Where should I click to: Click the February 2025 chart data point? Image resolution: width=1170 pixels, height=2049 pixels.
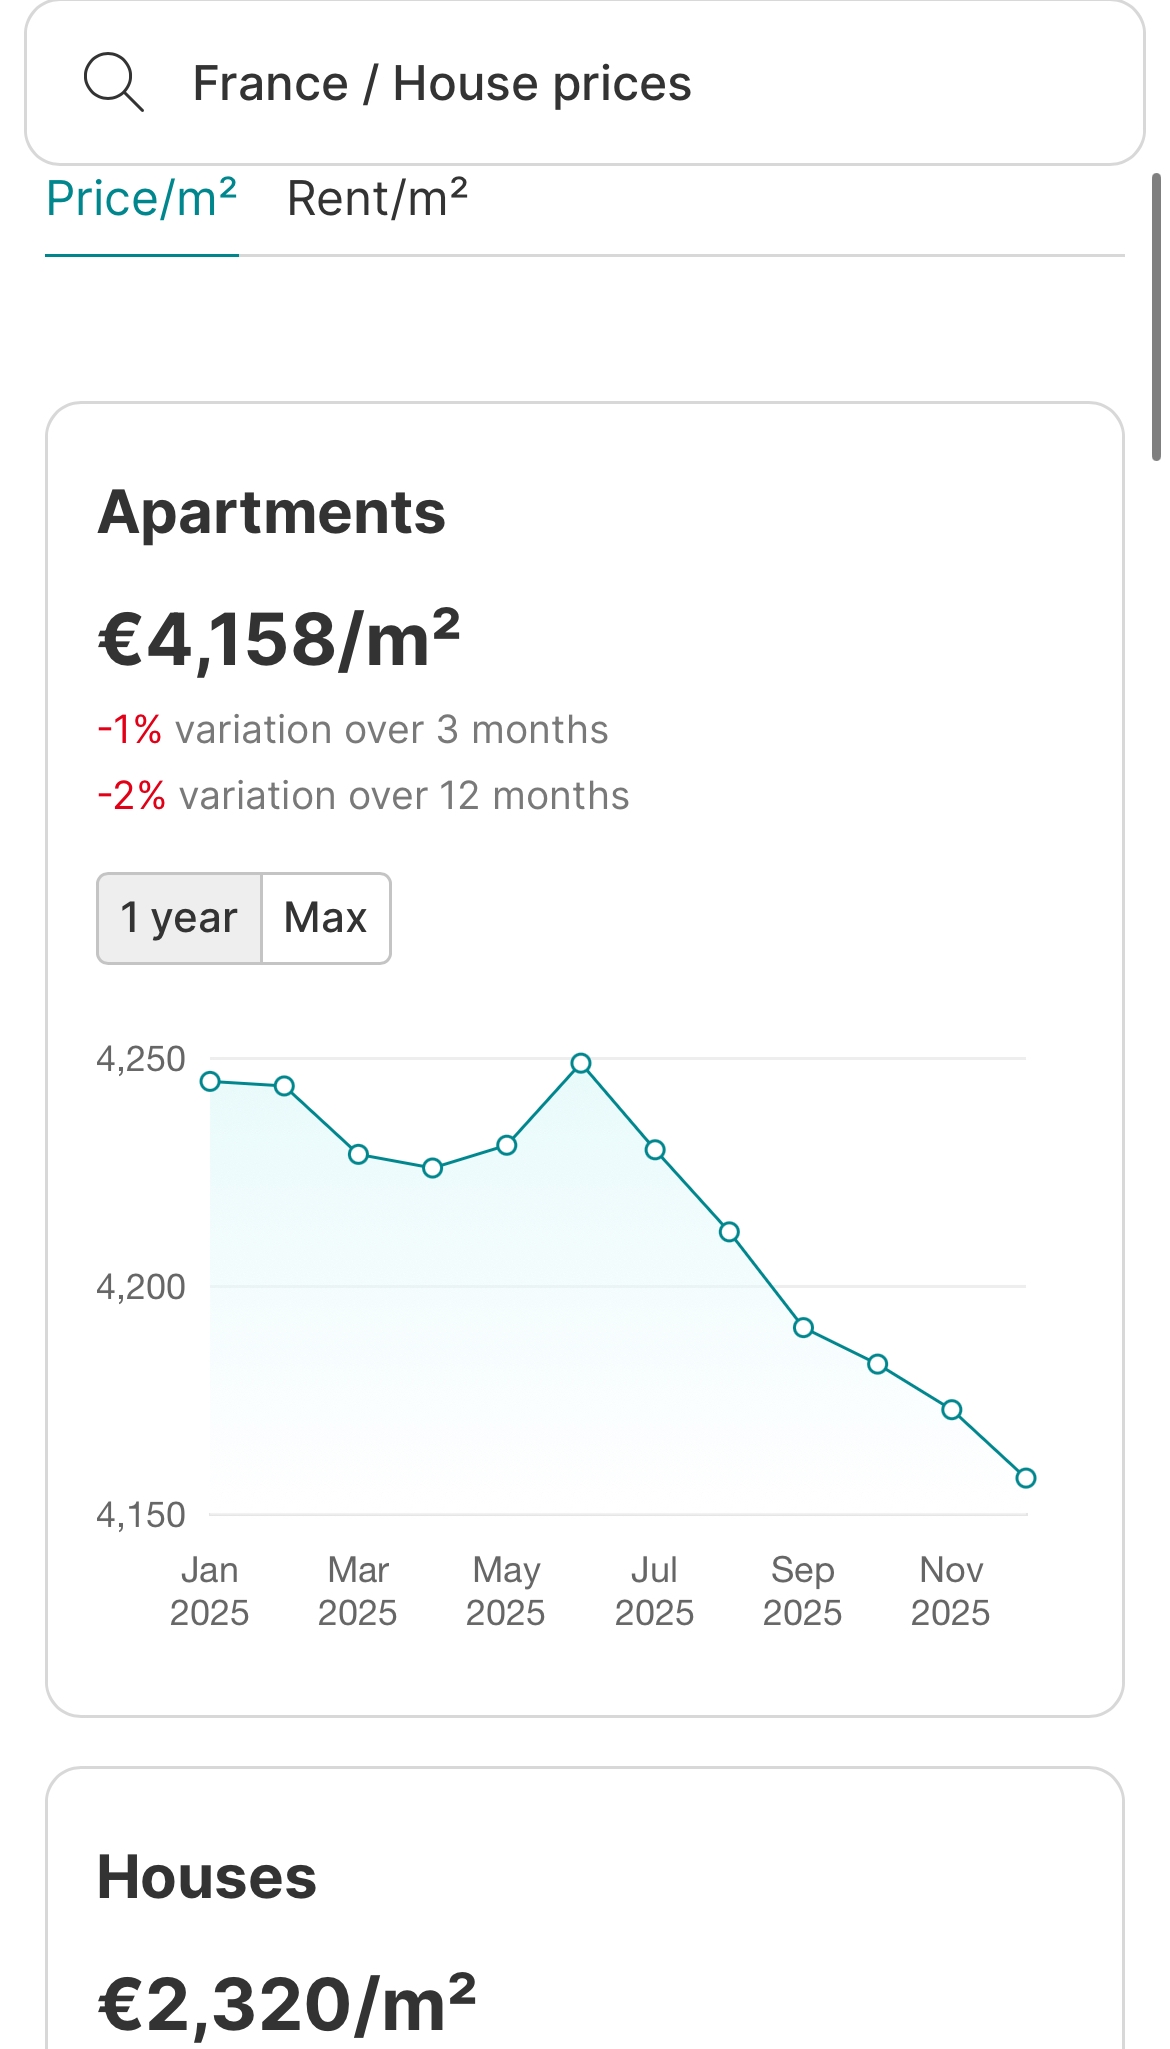[284, 1086]
